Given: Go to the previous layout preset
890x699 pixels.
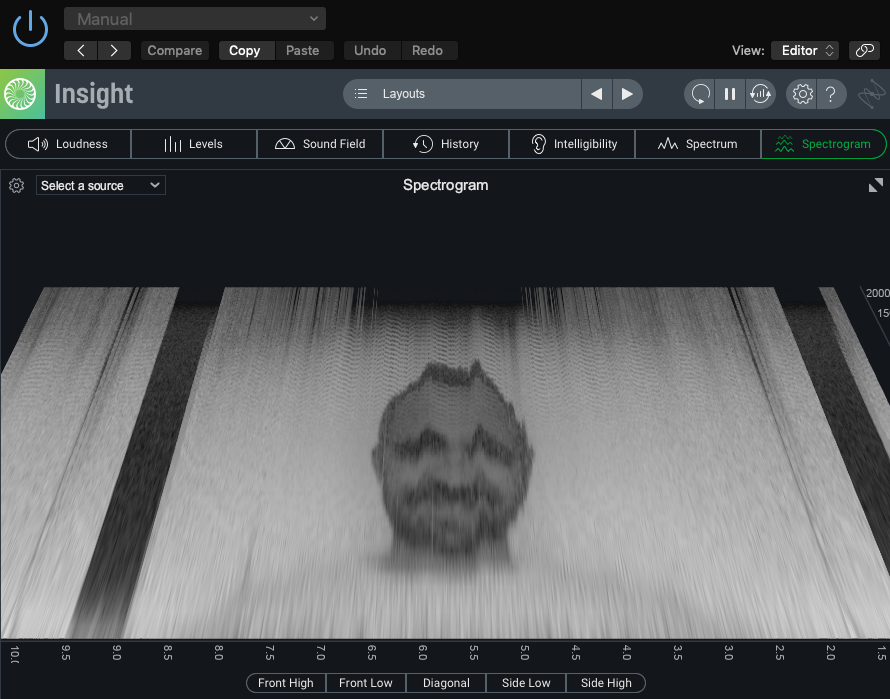Looking at the screenshot, I should [597, 94].
